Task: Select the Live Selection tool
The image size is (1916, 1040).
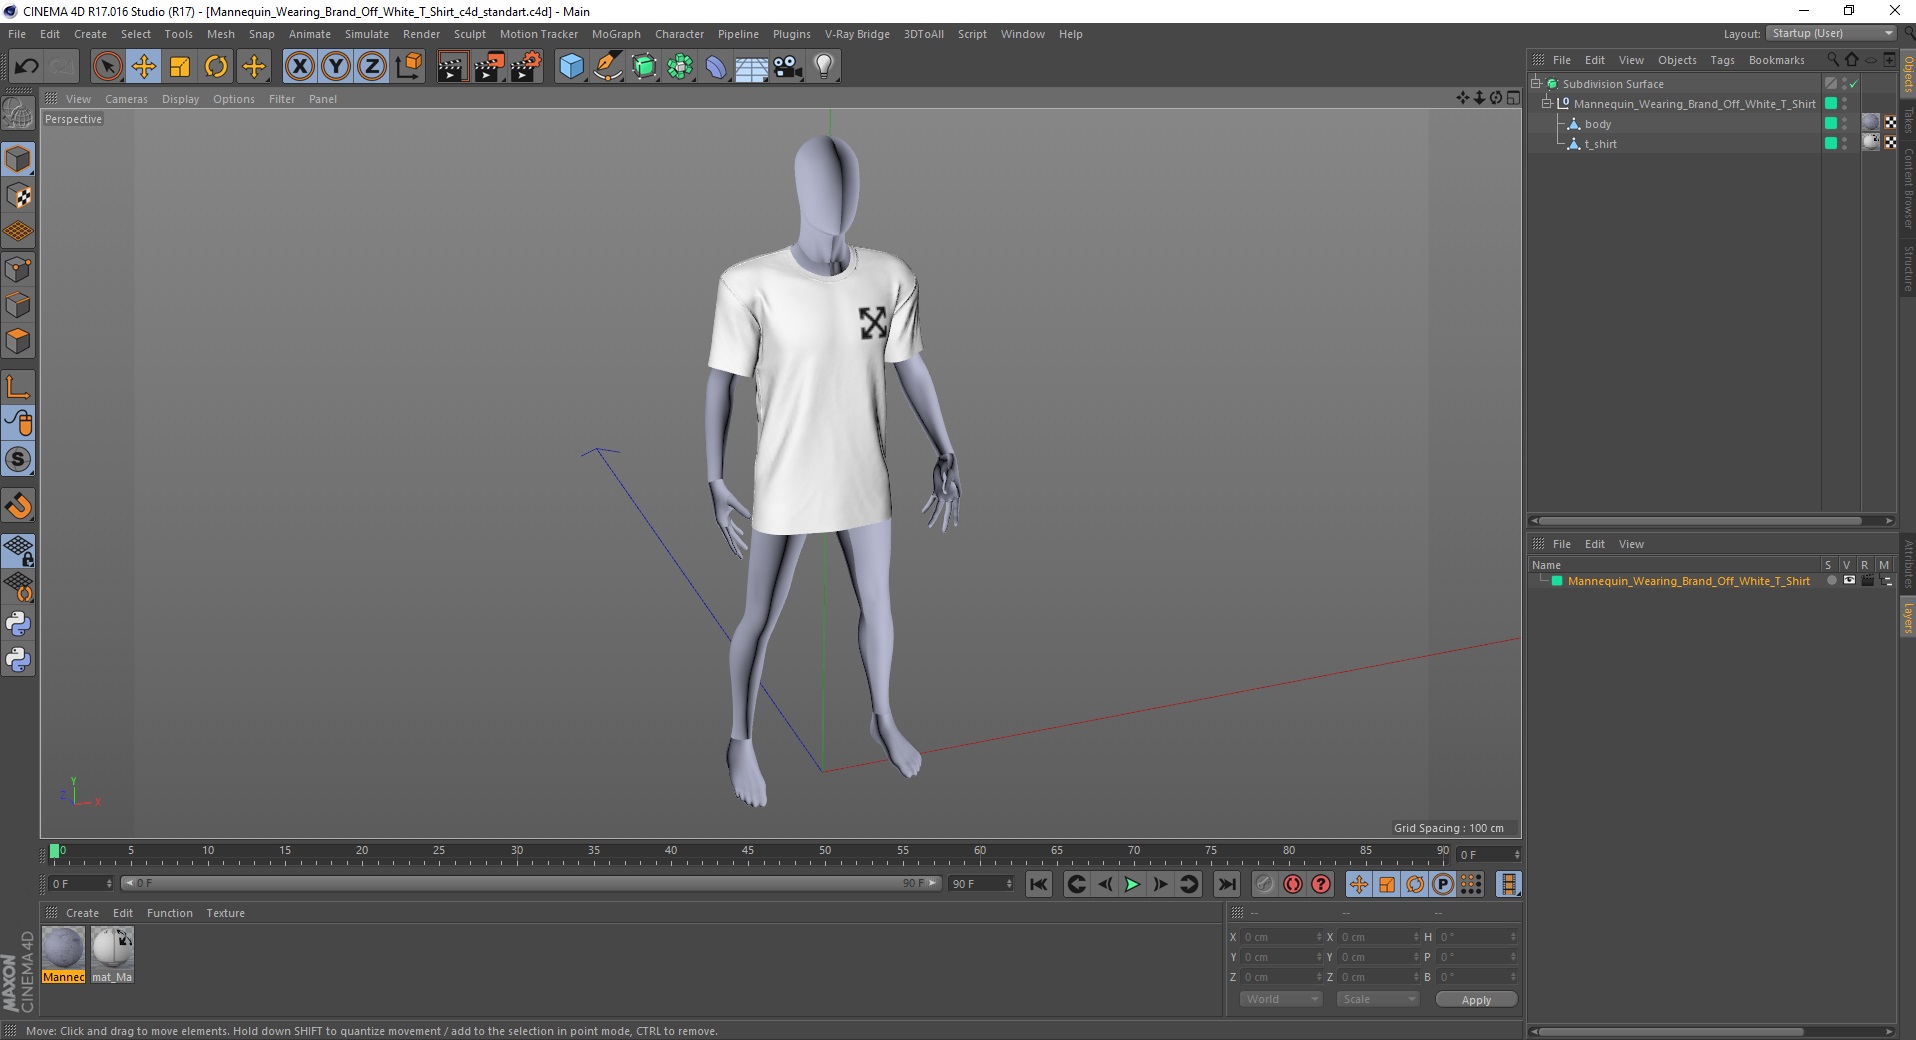Action: coord(107,67)
